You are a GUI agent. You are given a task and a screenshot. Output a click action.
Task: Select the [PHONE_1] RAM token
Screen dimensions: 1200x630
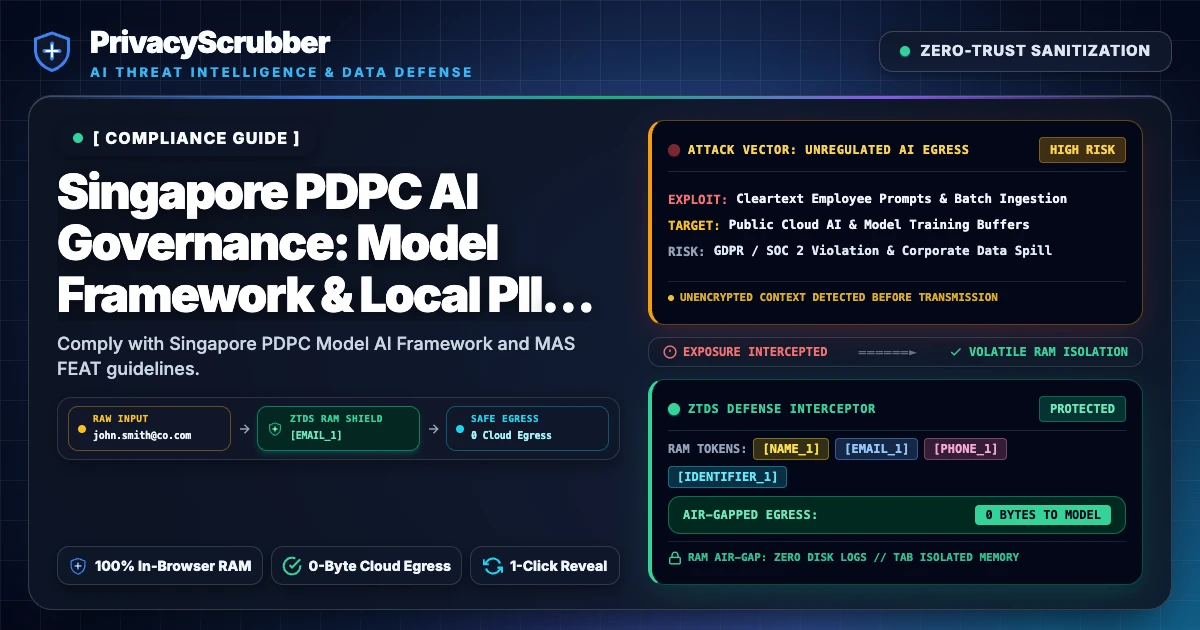coord(965,449)
